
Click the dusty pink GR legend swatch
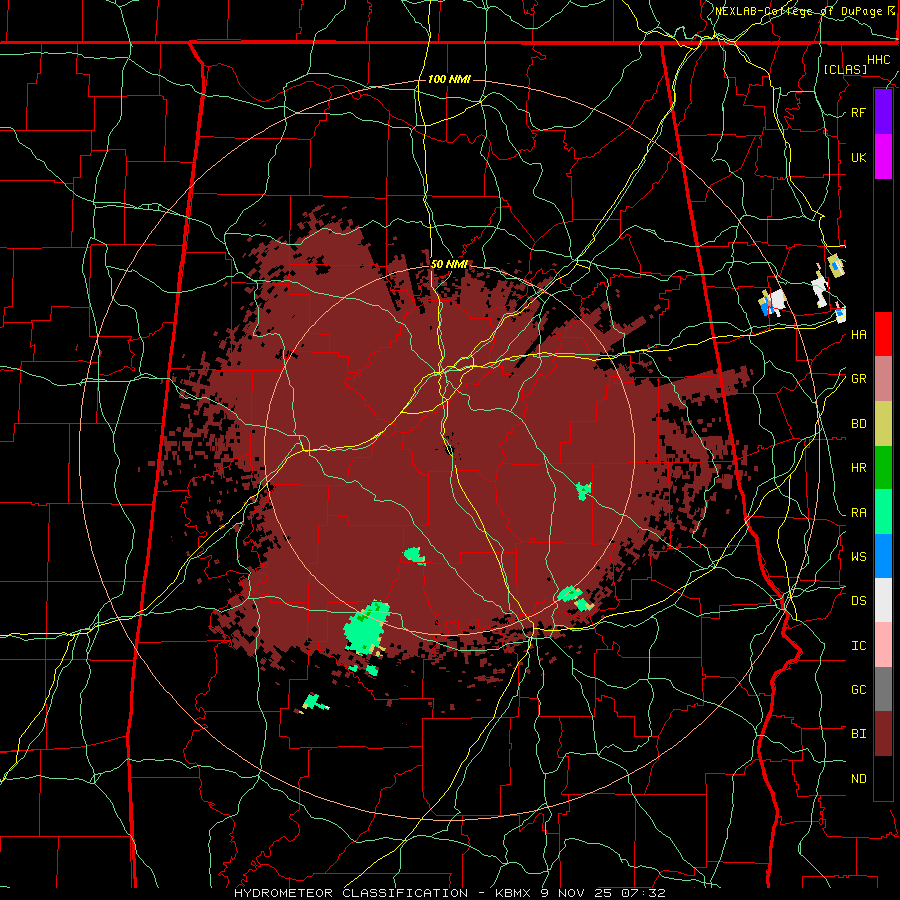point(883,379)
